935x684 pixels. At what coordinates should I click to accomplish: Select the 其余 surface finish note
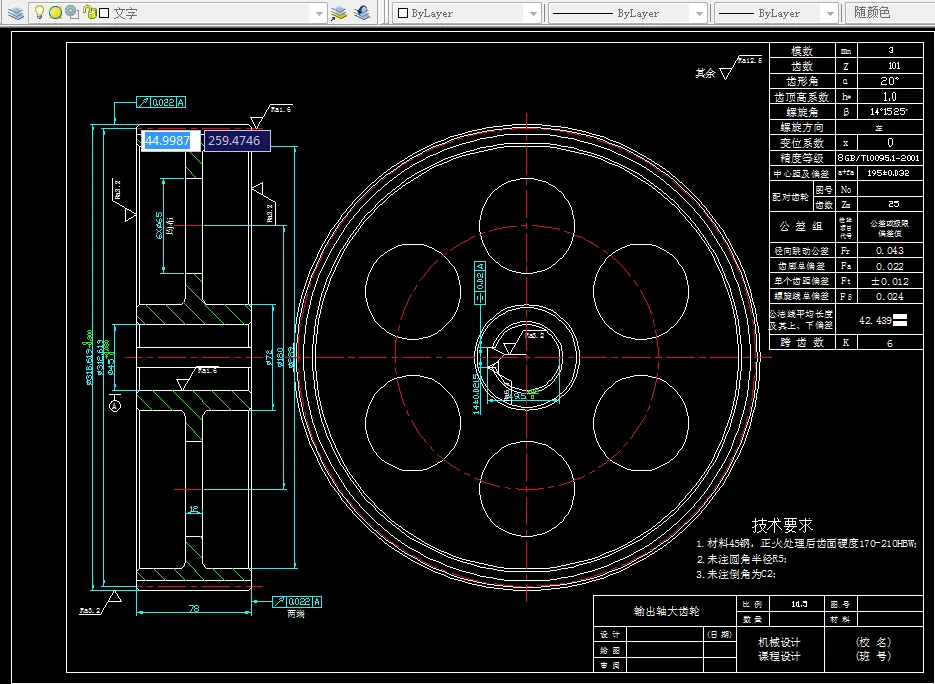click(705, 73)
